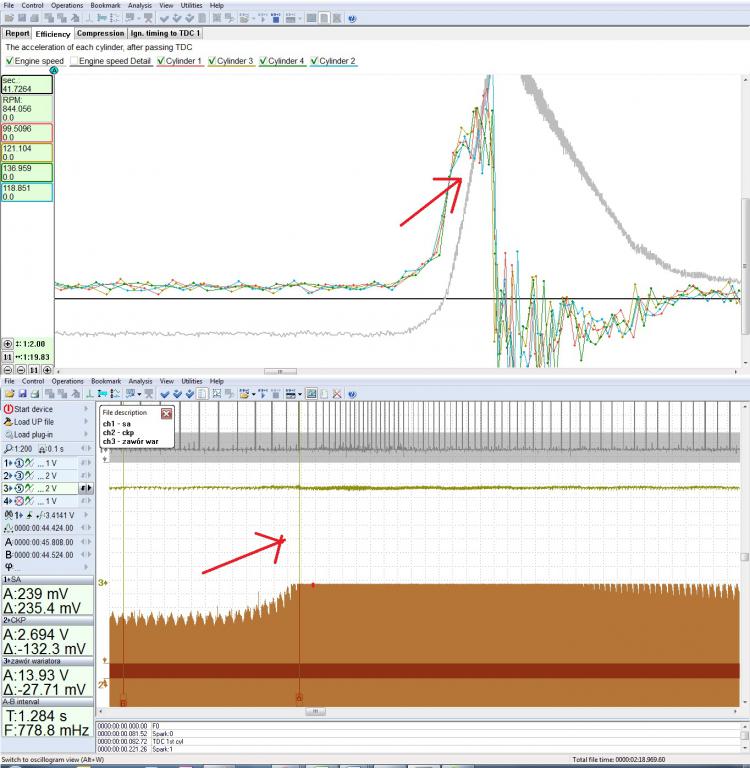Switch to the Compression tab
750x768 pixels.
coord(100,33)
